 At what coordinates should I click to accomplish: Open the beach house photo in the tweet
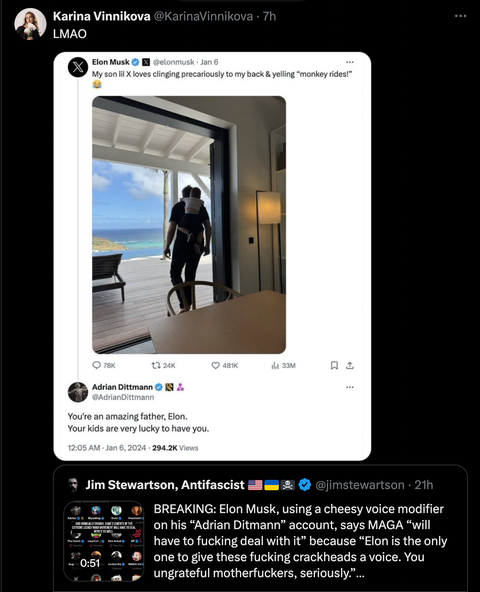(x=189, y=225)
